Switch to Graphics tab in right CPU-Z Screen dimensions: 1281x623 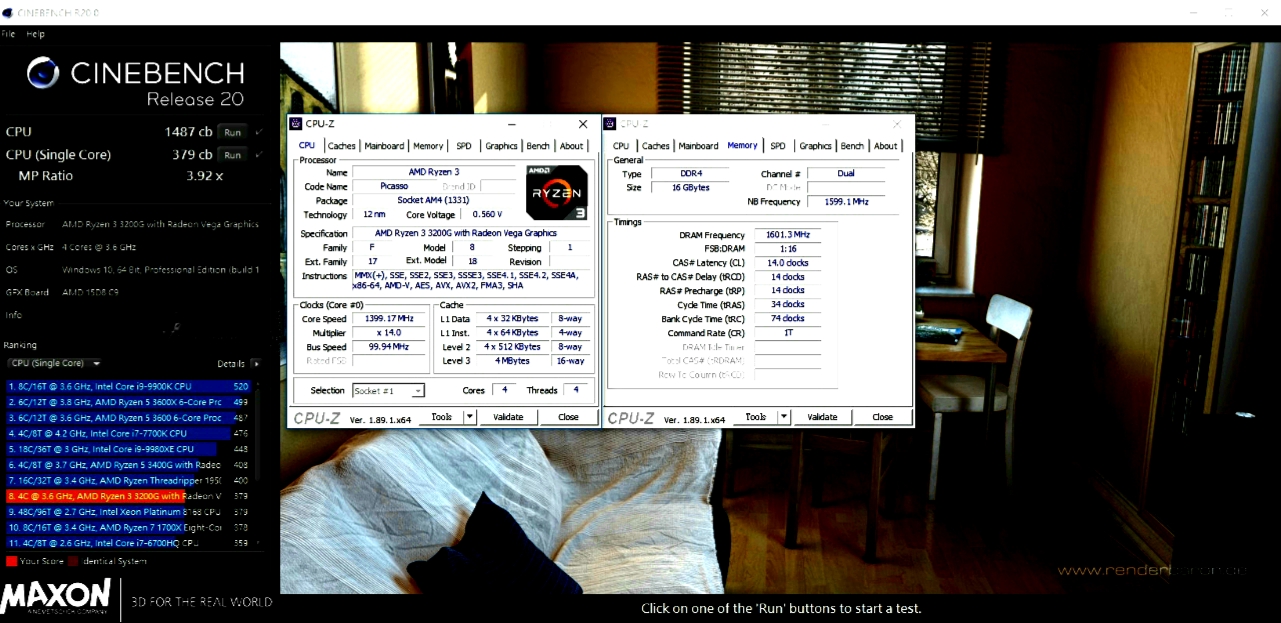tap(815, 146)
